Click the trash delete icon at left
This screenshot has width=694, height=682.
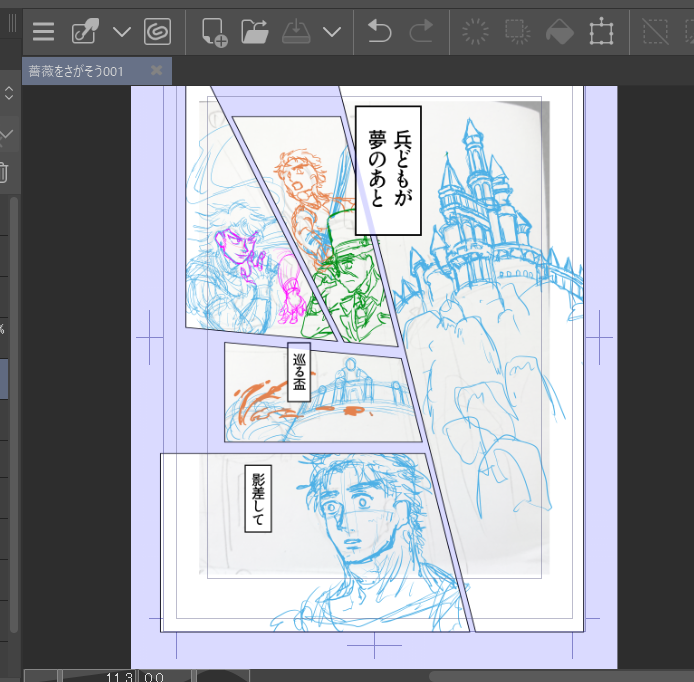tap(4, 173)
